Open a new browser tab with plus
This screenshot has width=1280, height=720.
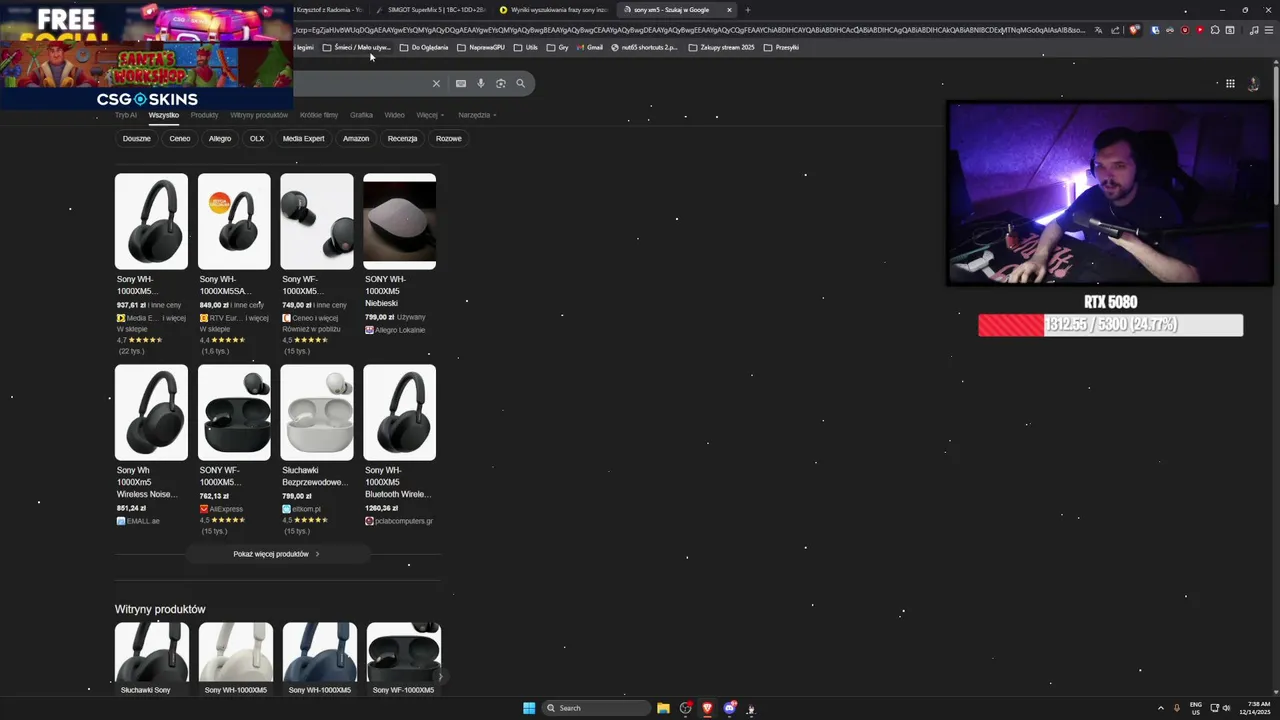pyautogui.click(x=747, y=10)
